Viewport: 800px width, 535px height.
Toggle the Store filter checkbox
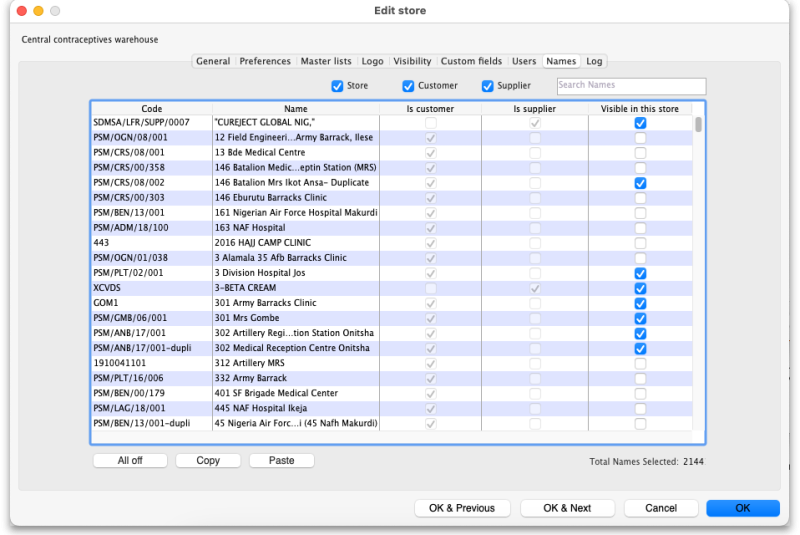337,86
